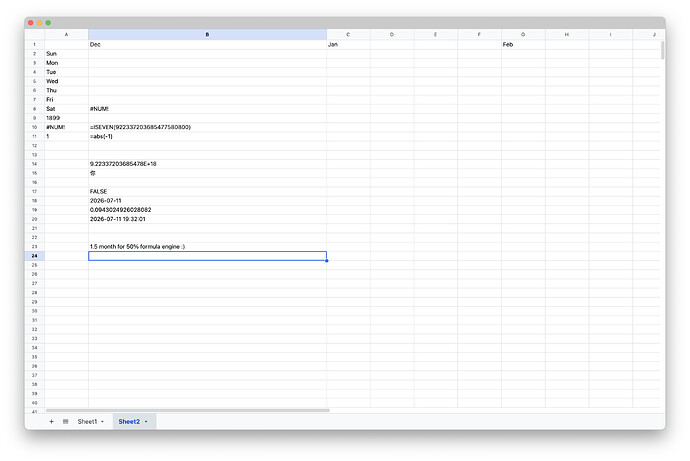Viewport: 690px width, 461px height.
Task: Select cell containing 'Dec'
Action: [207, 44]
